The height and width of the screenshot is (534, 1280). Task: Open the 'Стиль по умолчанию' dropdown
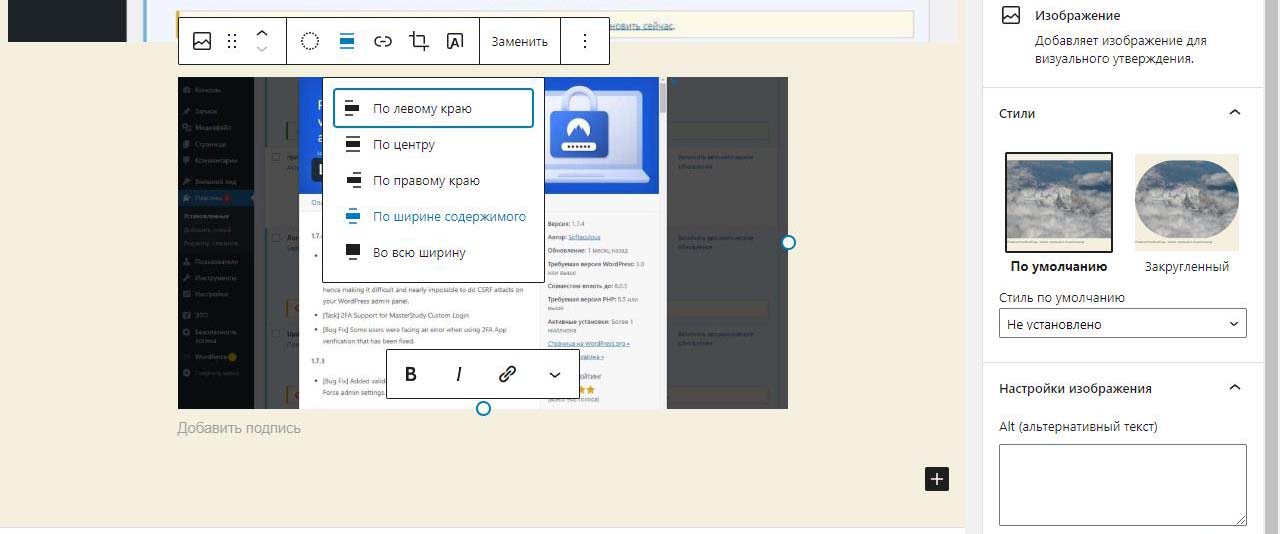1122,324
